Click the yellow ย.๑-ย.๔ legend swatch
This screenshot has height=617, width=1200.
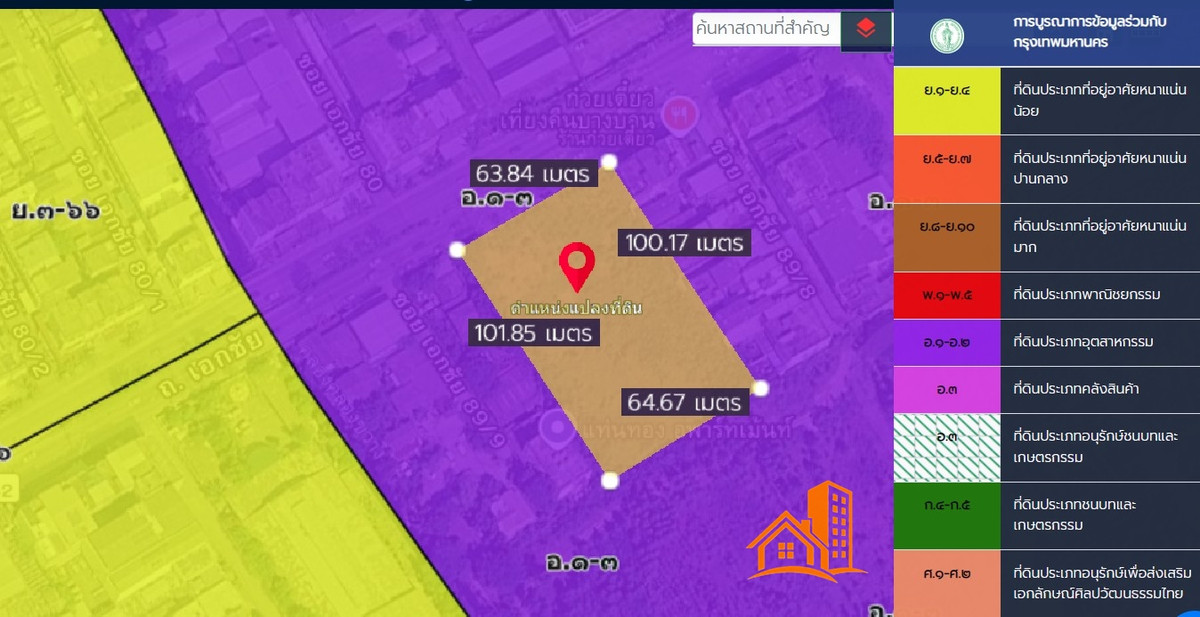946,101
